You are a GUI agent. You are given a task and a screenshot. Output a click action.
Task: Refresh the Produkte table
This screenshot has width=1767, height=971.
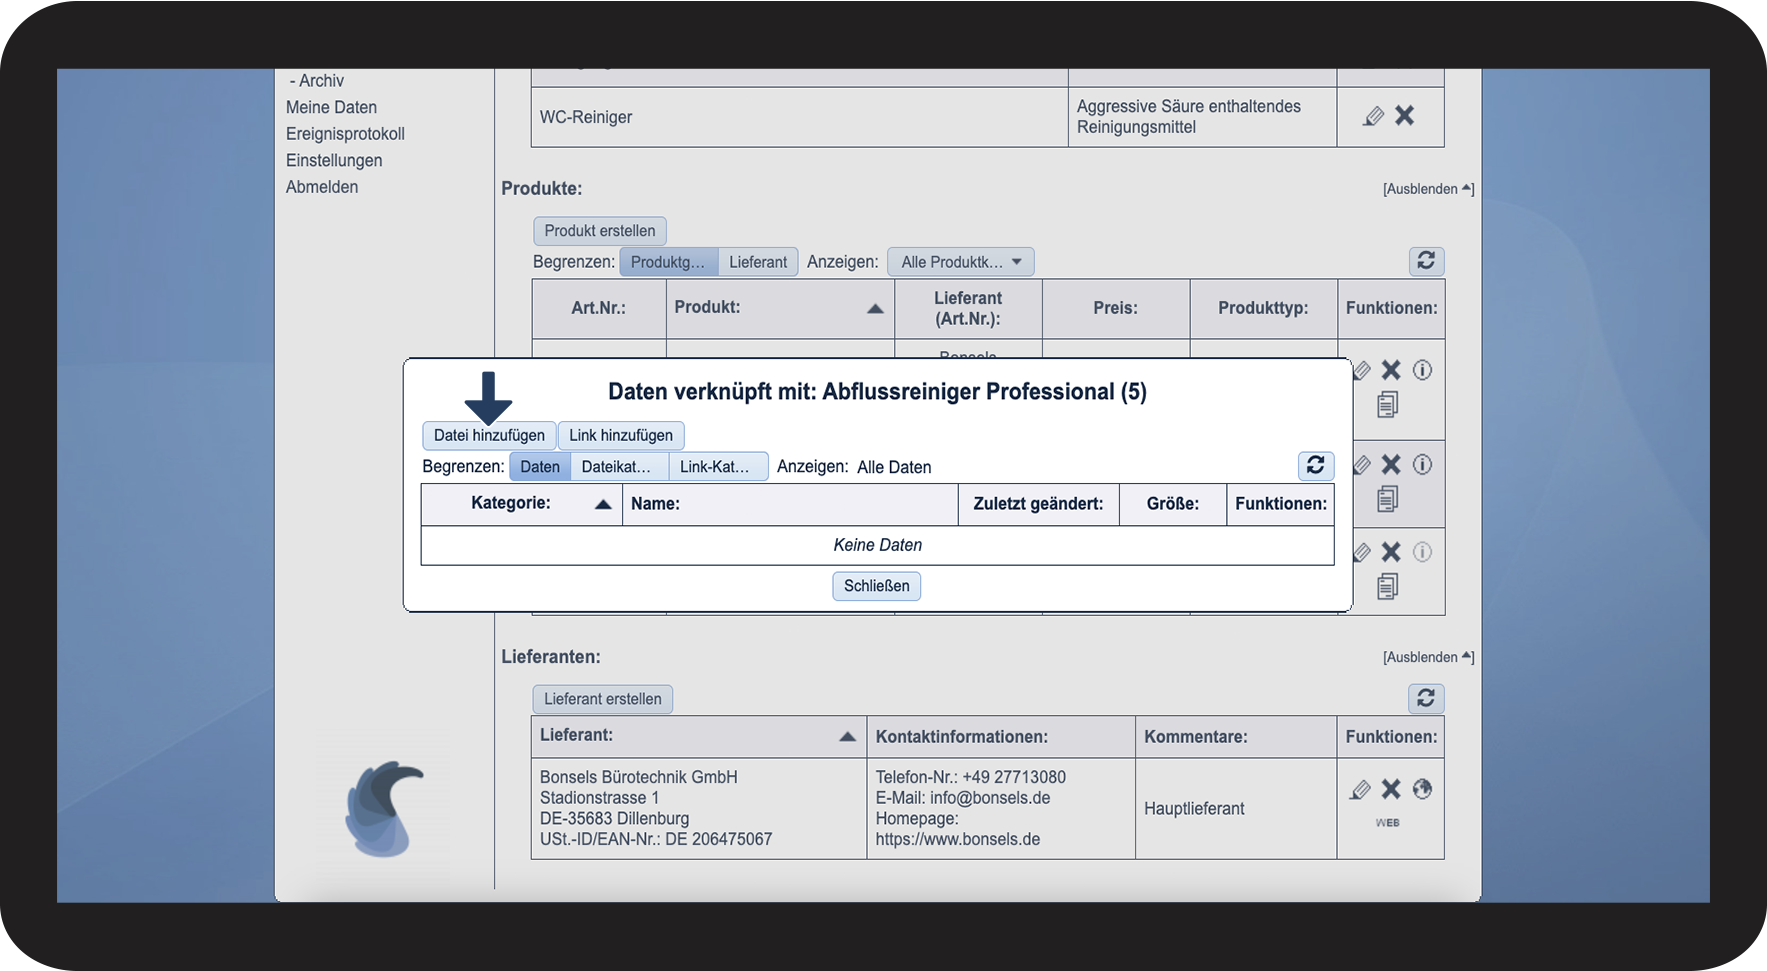pyautogui.click(x=1426, y=261)
